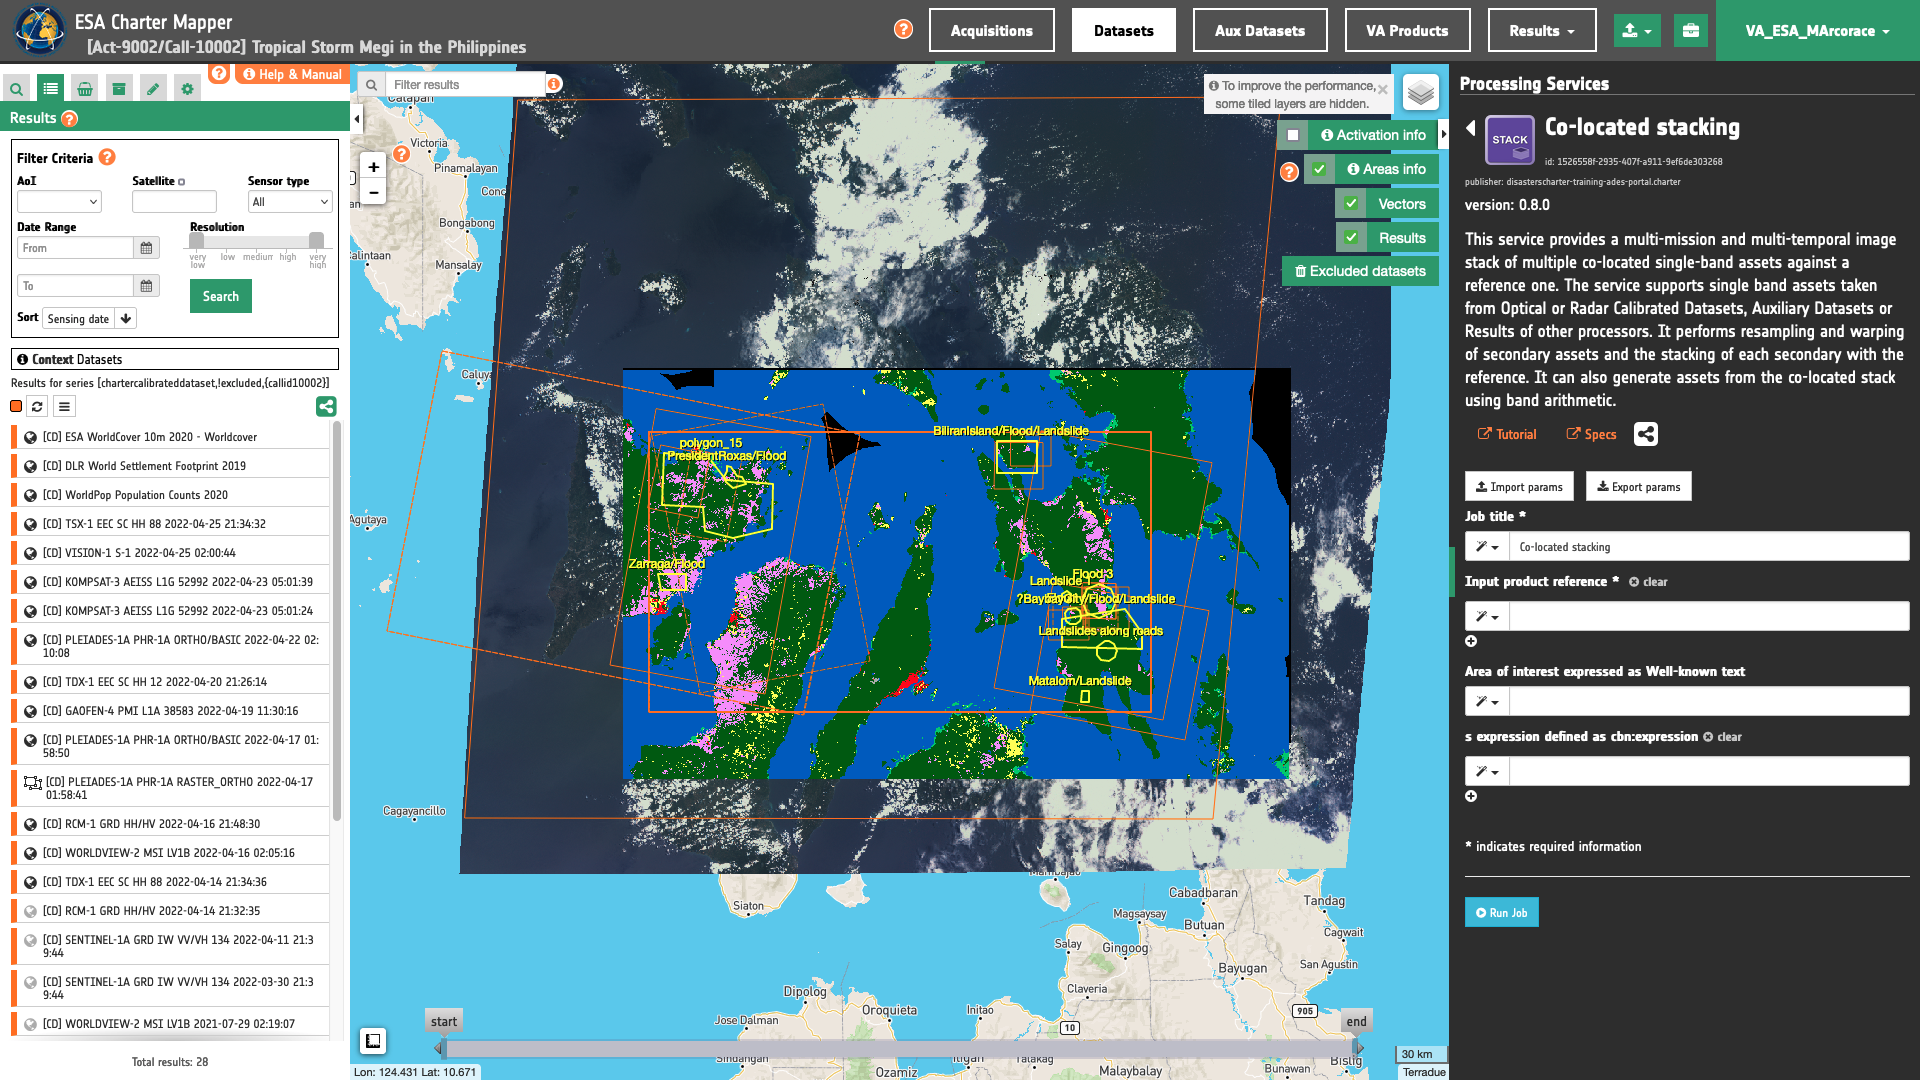The width and height of the screenshot is (1920, 1080).
Task: Toggle visibility of DLR World Settlement Footprint
Action: click(31, 466)
